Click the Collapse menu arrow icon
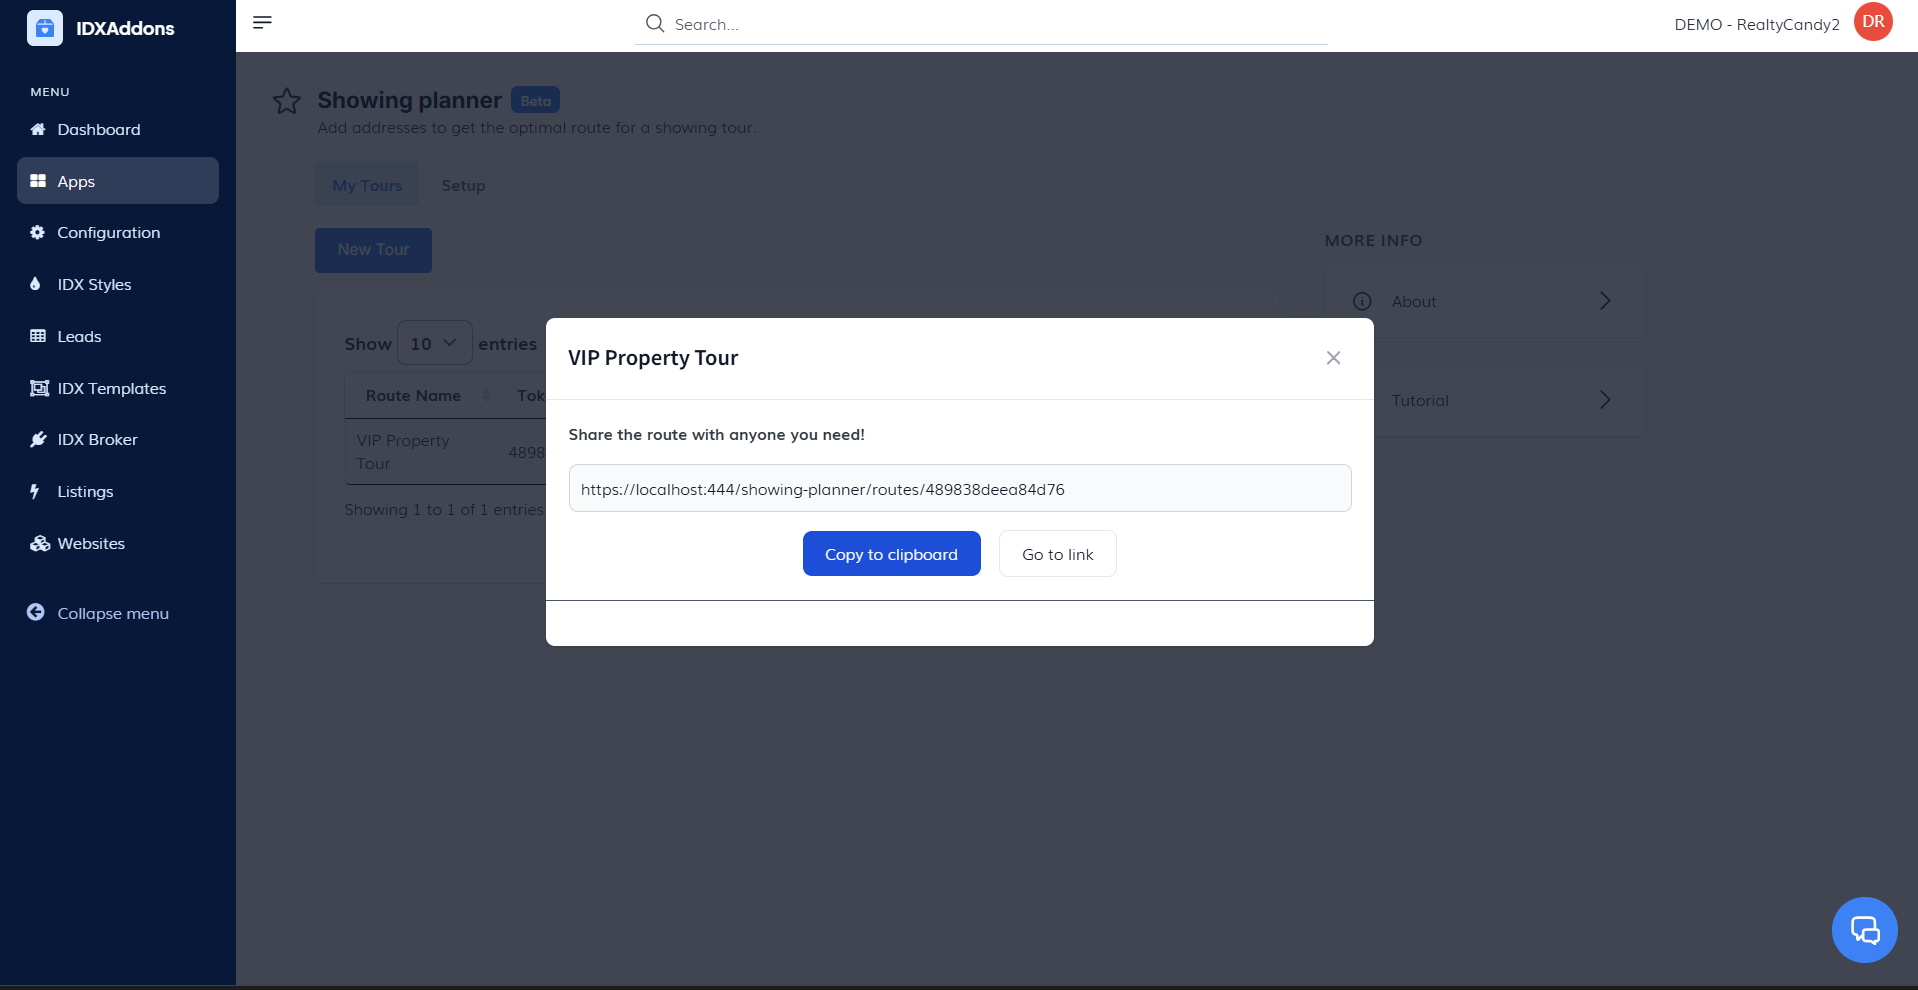Viewport: 1918px width, 990px height. (36, 613)
